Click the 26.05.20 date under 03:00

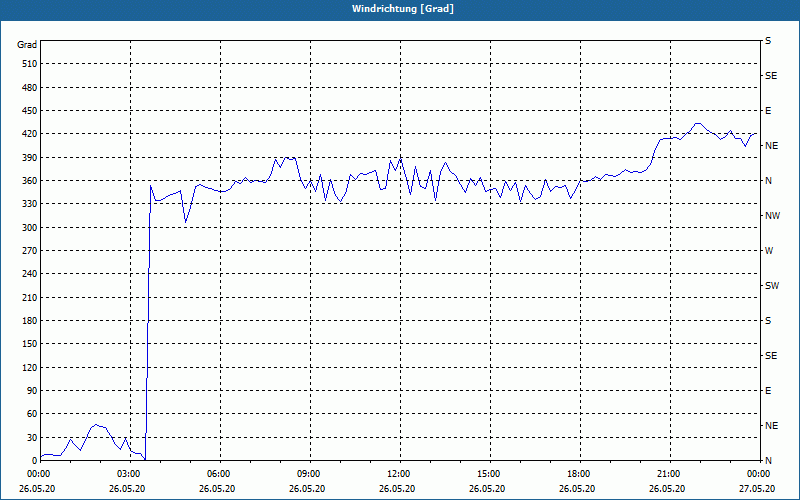click(x=127, y=489)
